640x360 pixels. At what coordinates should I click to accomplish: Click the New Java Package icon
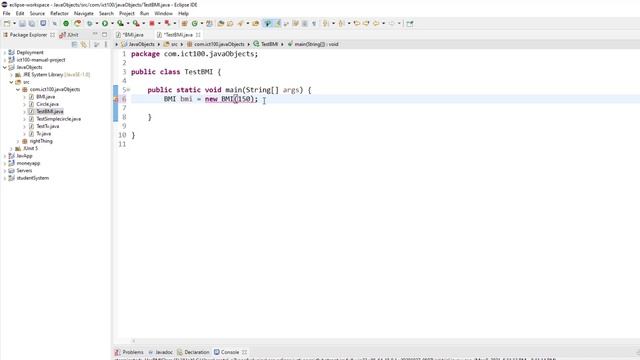pos(184,24)
